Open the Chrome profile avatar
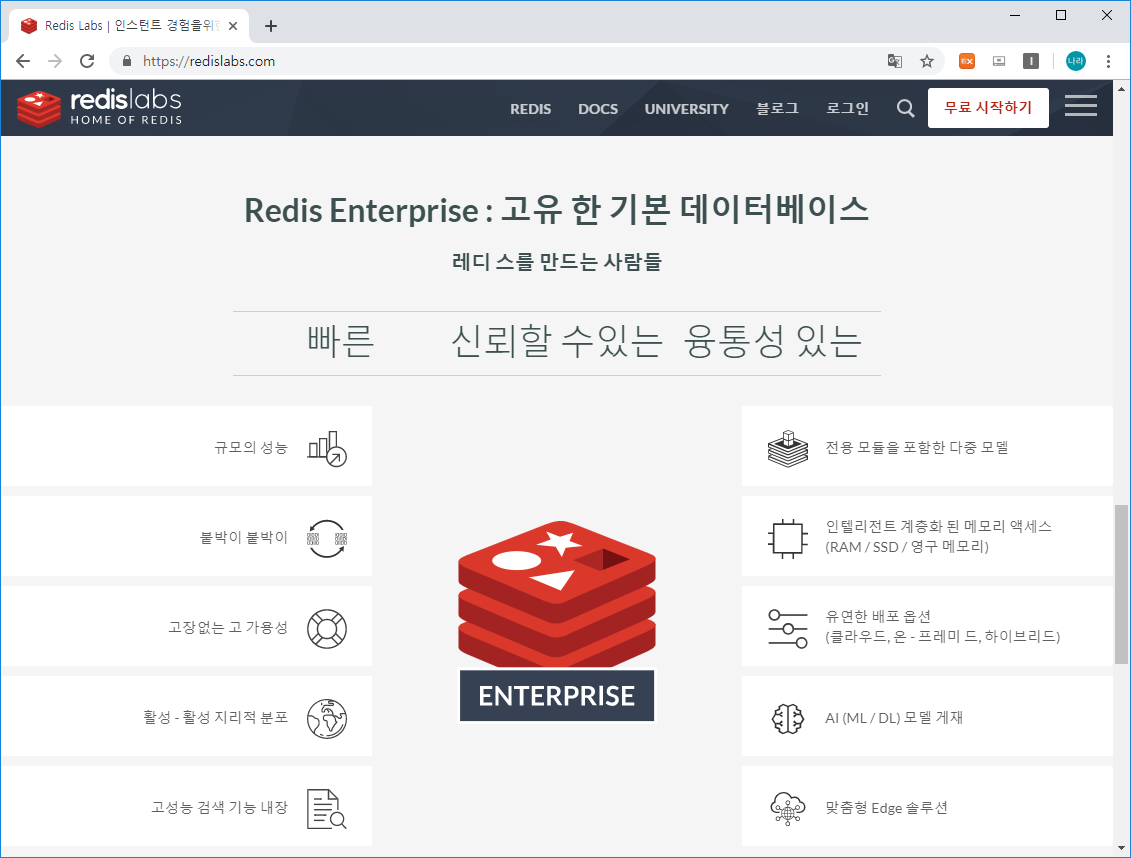Screen dimensions: 1131x858 click(1075, 61)
